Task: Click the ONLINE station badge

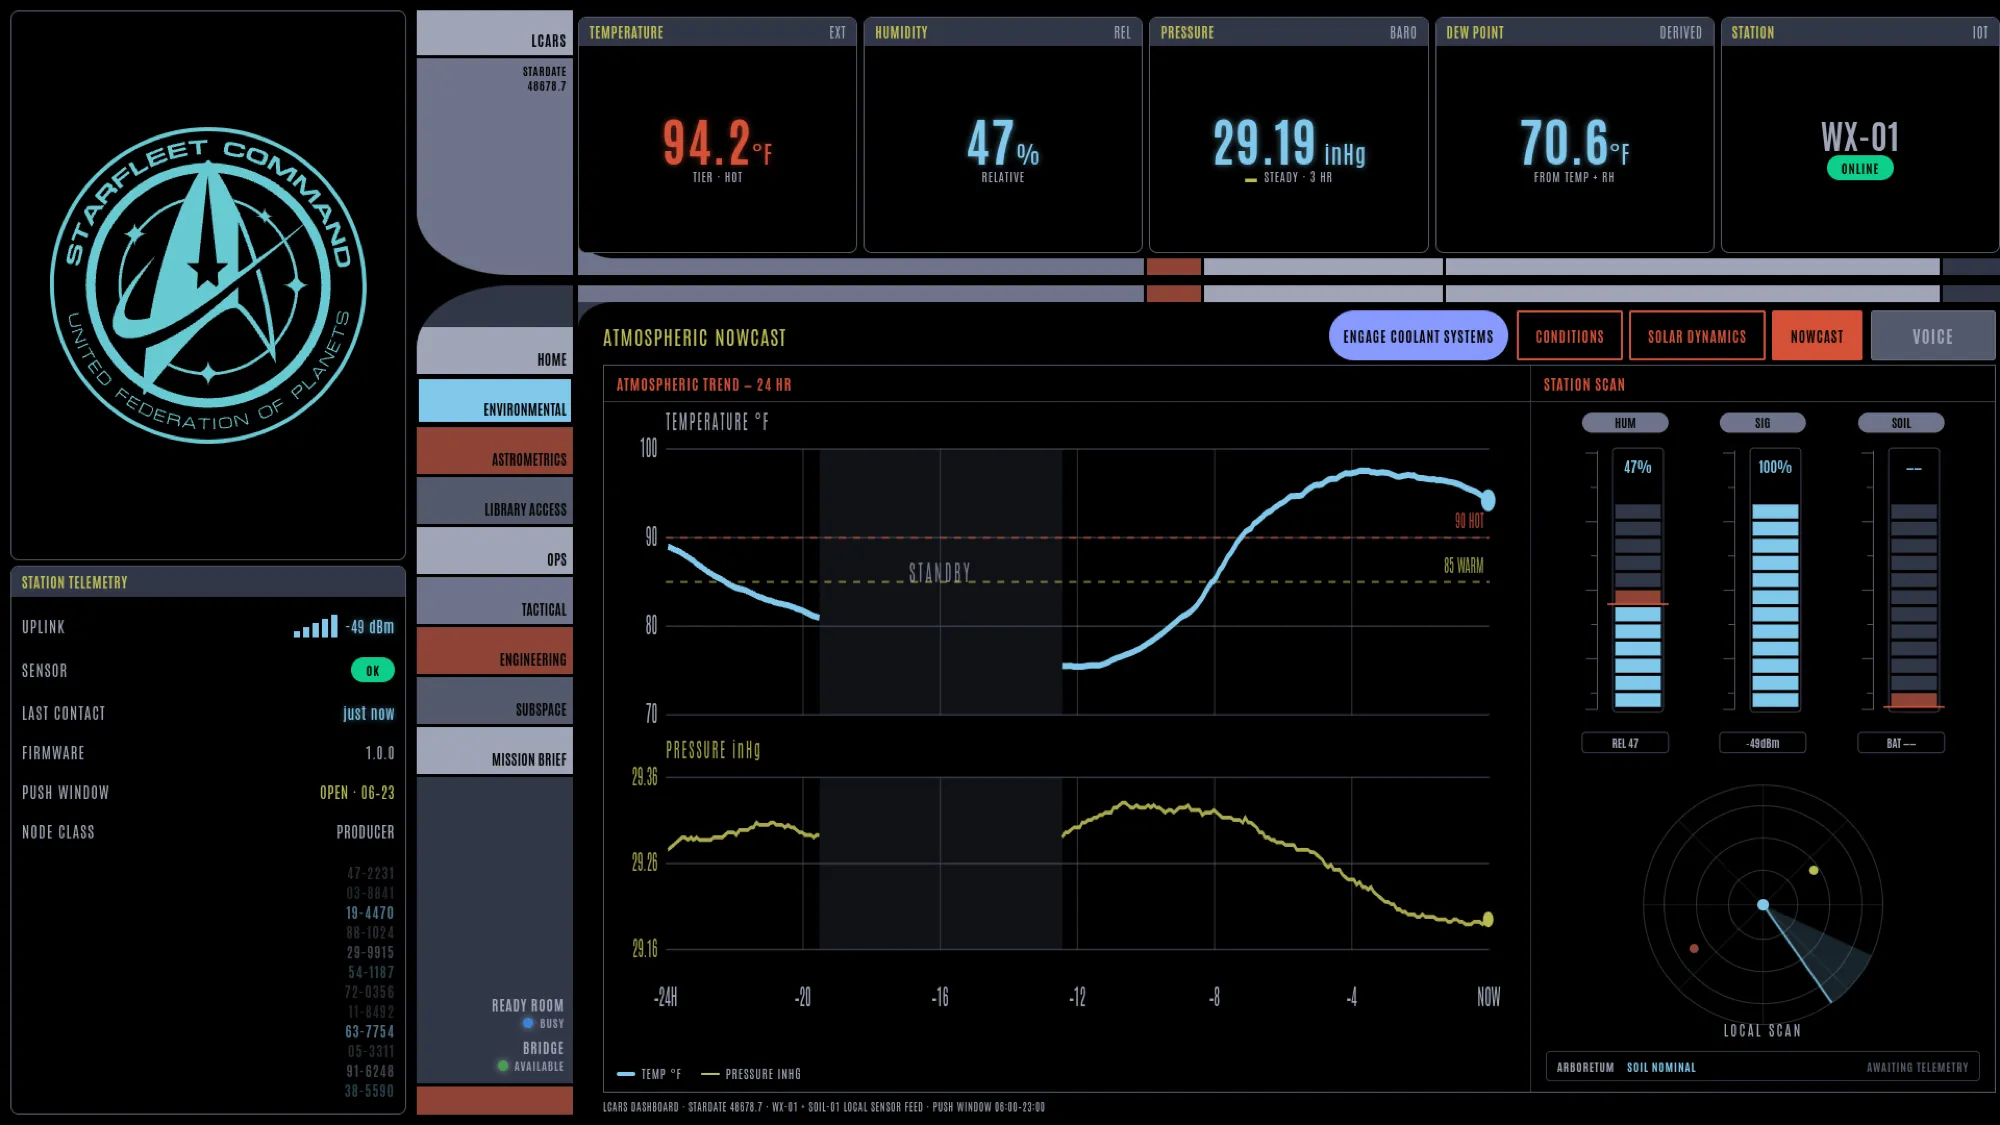Action: pos(1859,169)
